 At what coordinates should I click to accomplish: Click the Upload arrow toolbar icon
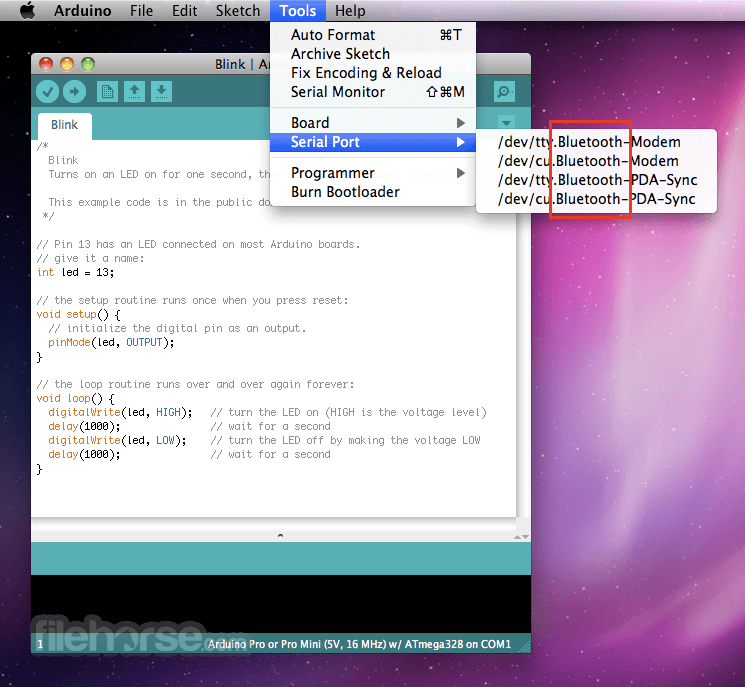click(75, 92)
